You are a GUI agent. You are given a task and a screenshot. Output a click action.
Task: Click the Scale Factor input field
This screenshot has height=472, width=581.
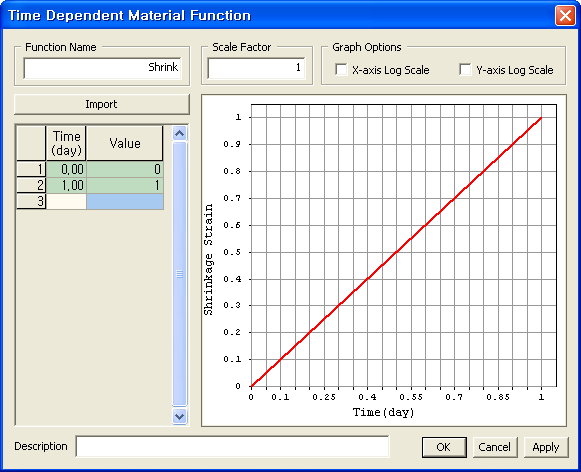click(x=256, y=68)
